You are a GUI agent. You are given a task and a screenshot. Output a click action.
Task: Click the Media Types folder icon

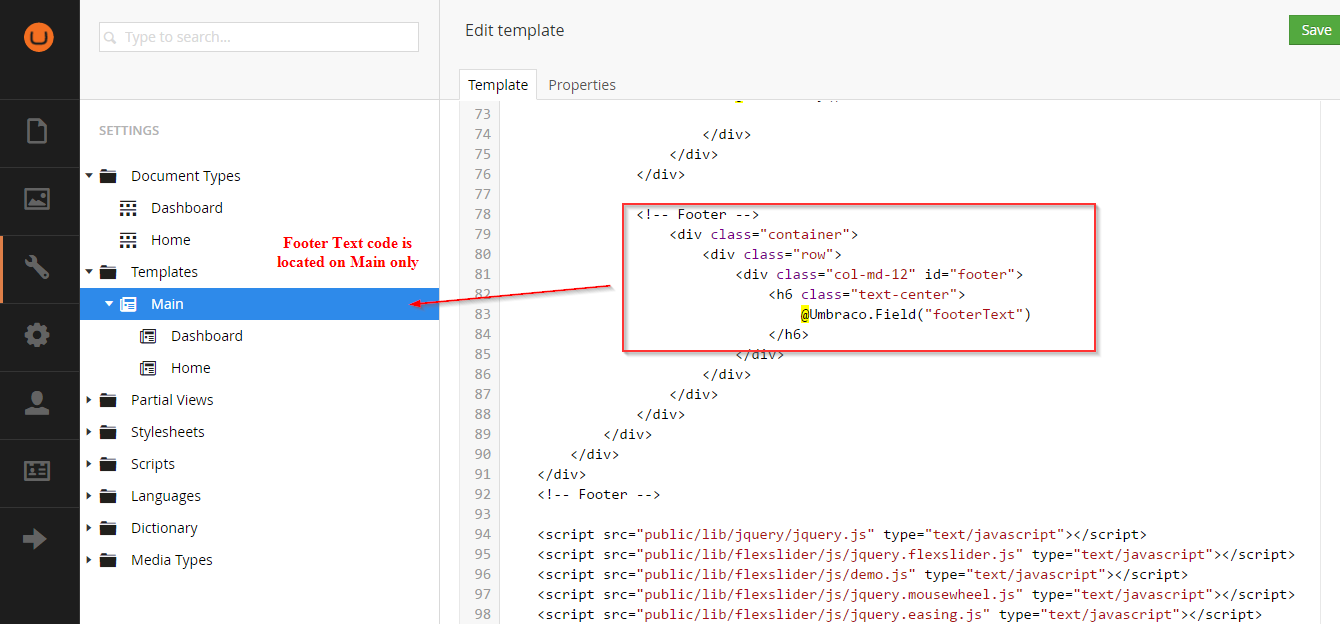(108, 560)
